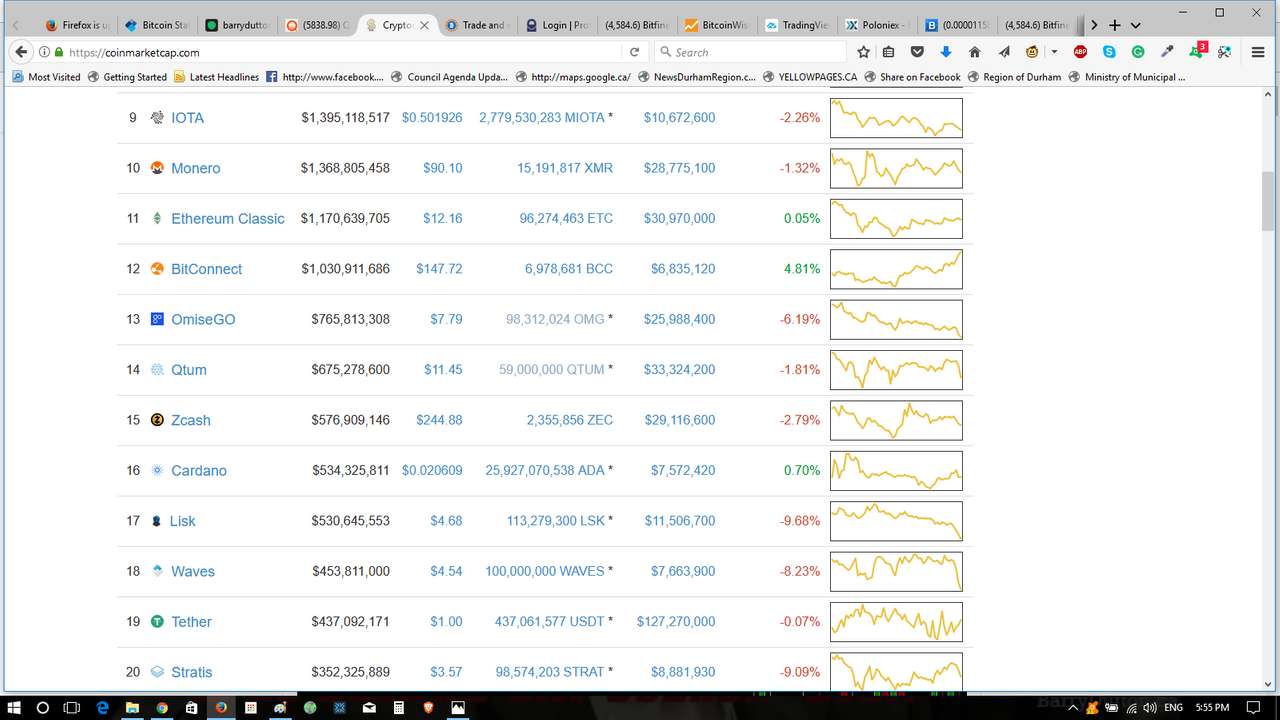Open the Downloads arrow icon
1280x720 pixels.
click(946, 52)
